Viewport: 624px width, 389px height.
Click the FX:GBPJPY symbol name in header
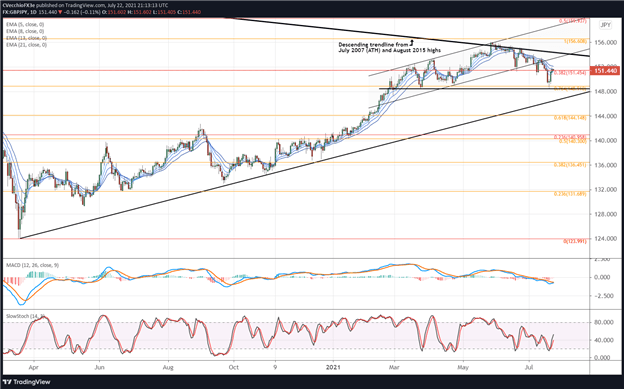15,12
